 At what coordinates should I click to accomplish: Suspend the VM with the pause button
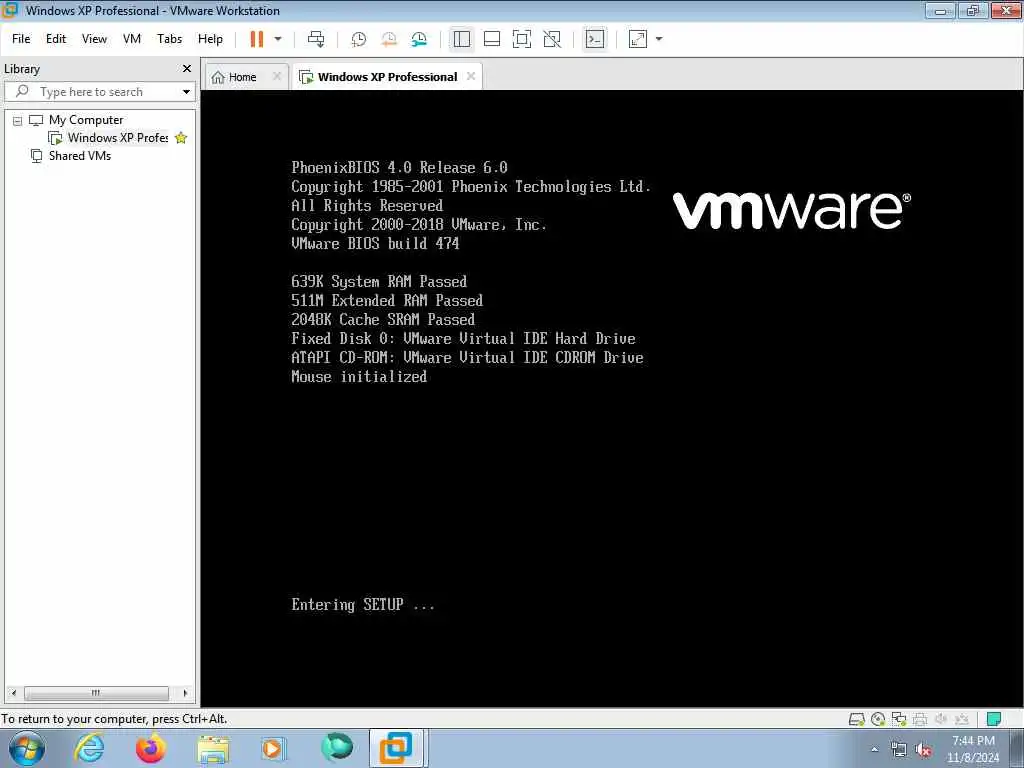pos(257,39)
